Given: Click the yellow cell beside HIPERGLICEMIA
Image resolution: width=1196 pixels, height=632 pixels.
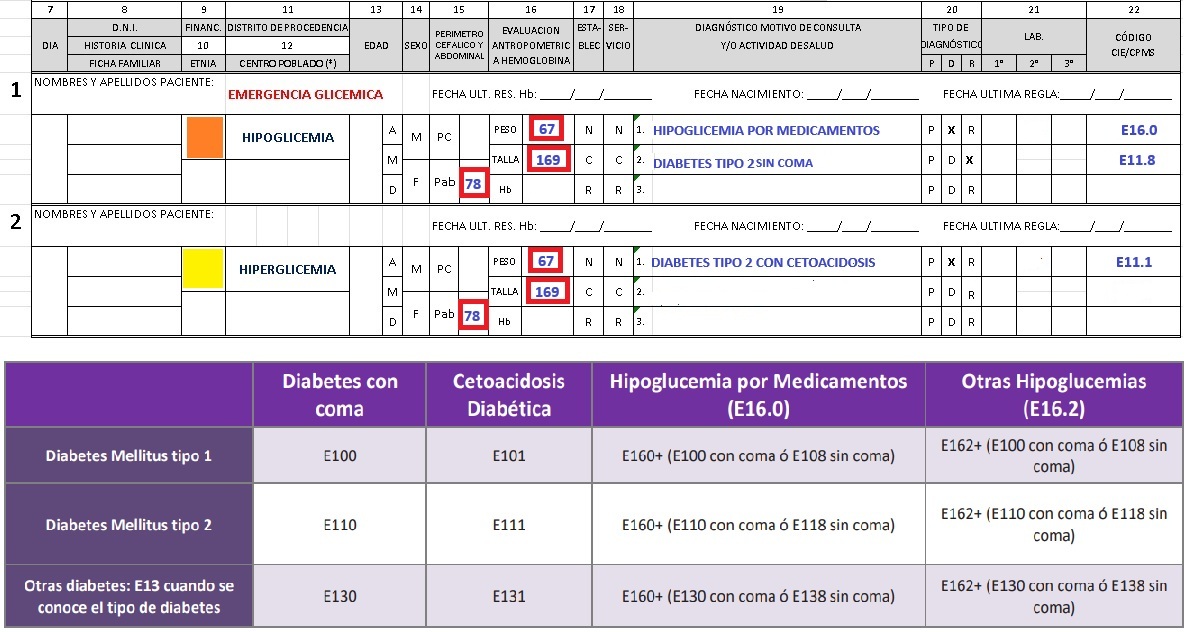Looking at the screenshot, I should pos(203,269).
